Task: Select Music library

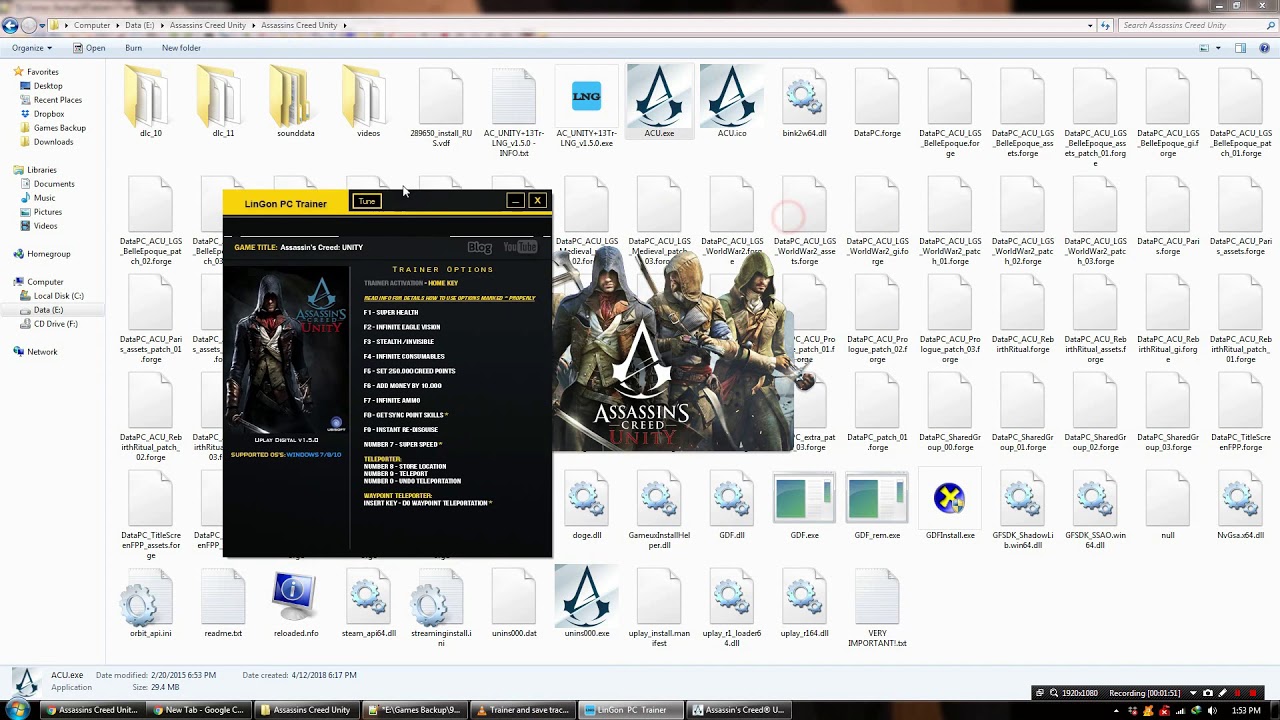Action: pos(44,198)
